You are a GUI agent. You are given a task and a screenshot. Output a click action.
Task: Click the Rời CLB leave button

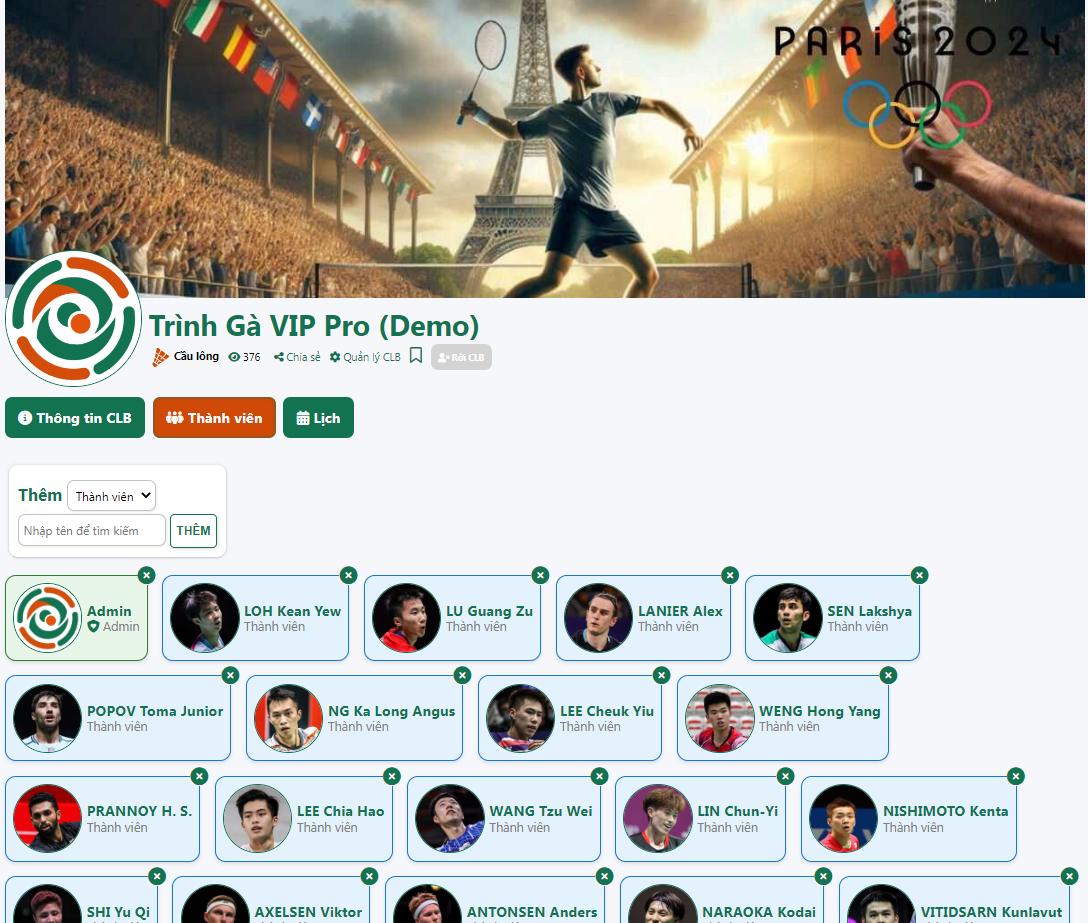click(x=461, y=357)
